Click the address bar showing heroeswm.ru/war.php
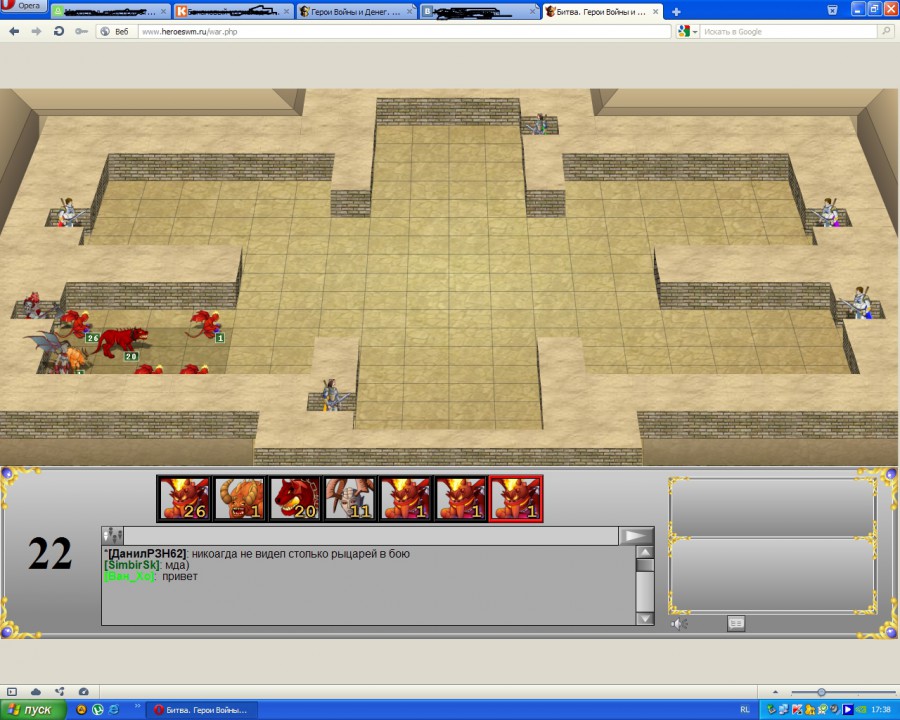Image resolution: width=900 pixels, height=720 pixels. [404, 32]
